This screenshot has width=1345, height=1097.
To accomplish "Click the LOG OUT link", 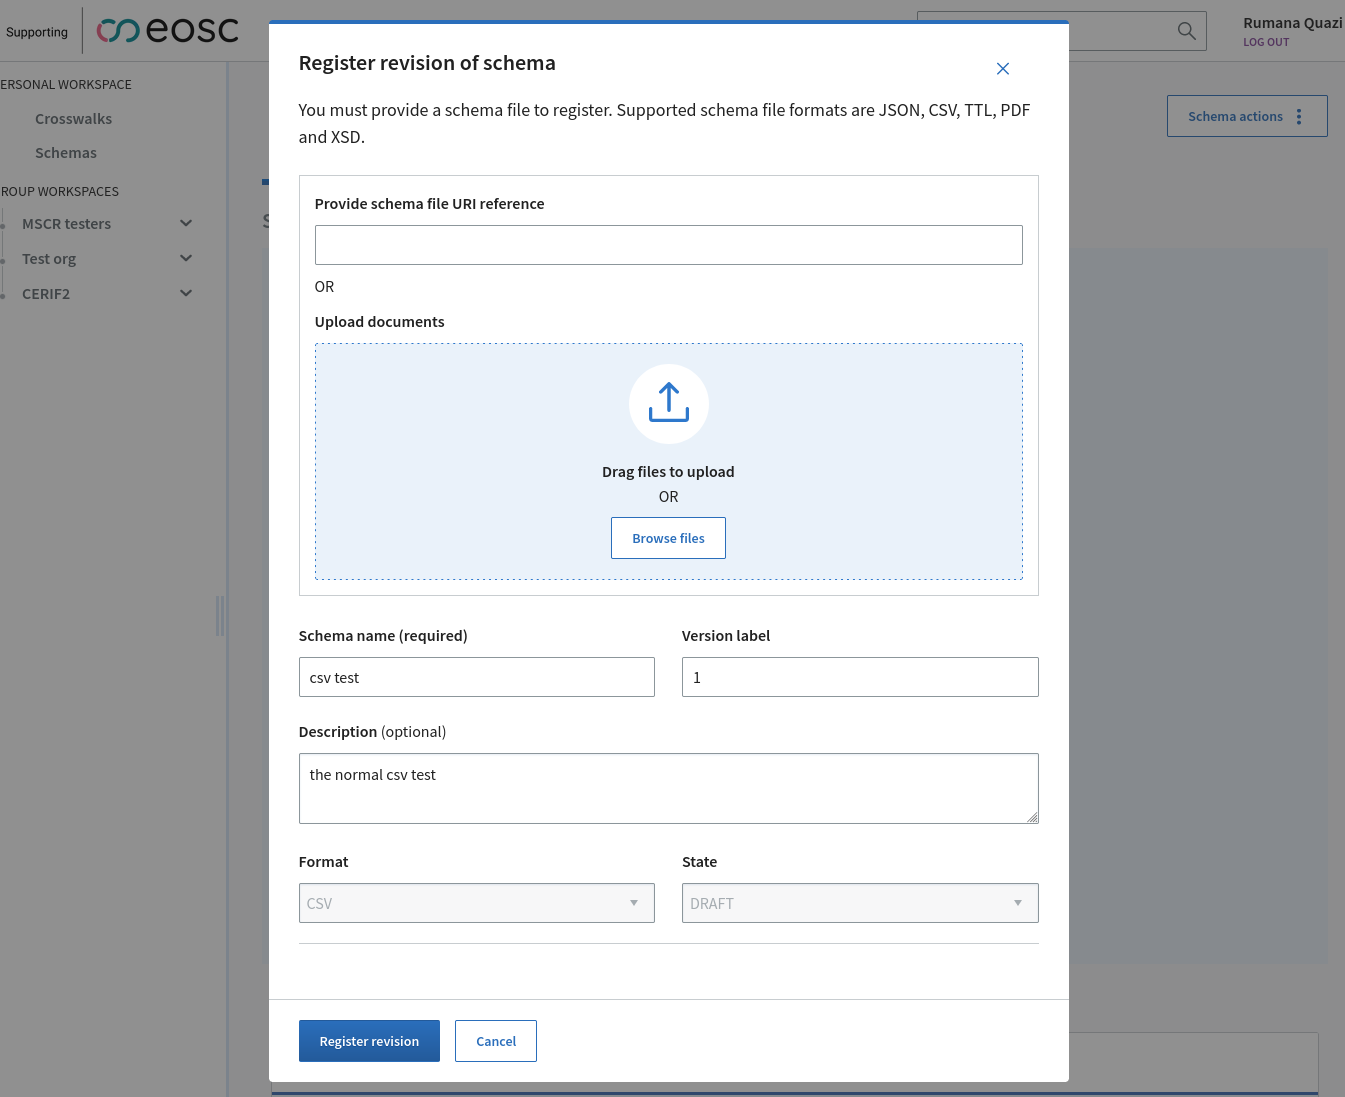I will click(x=1266, y=42).
